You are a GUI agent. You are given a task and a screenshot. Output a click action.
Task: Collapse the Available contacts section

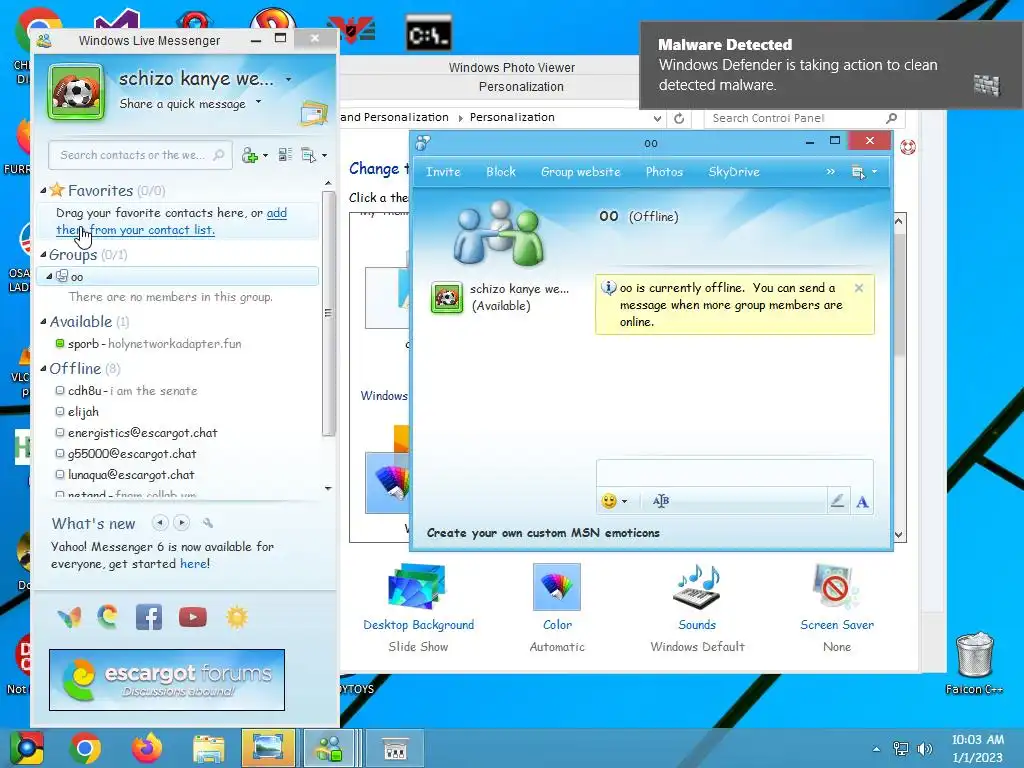[x=43, y=321]
